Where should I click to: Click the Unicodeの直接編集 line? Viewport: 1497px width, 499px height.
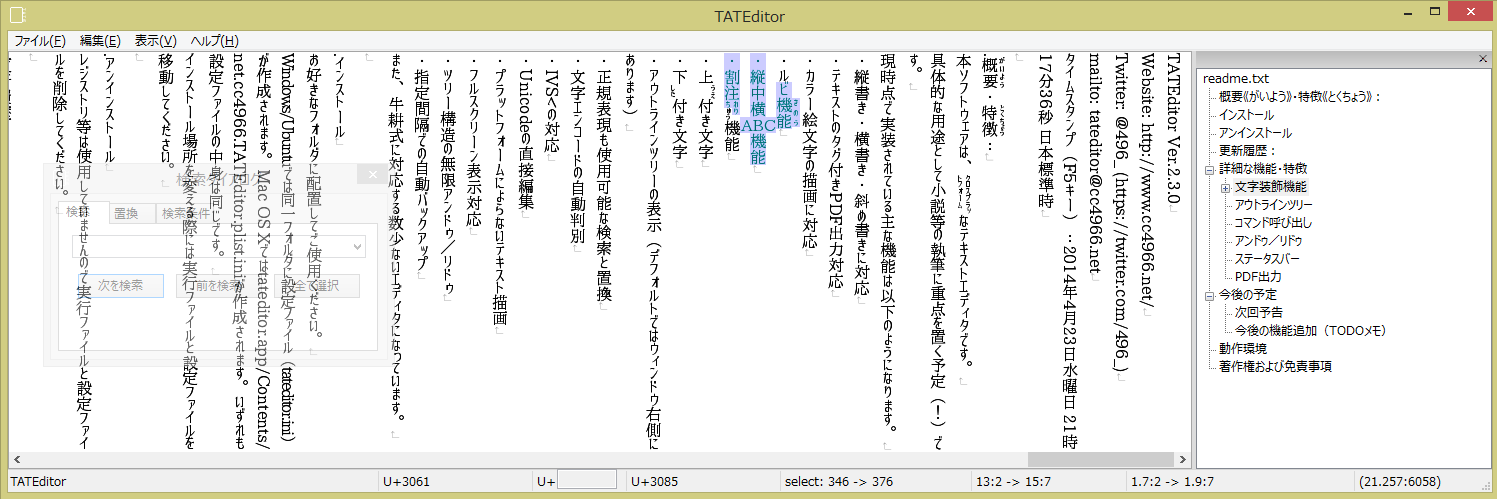click(x=524, y=133)
